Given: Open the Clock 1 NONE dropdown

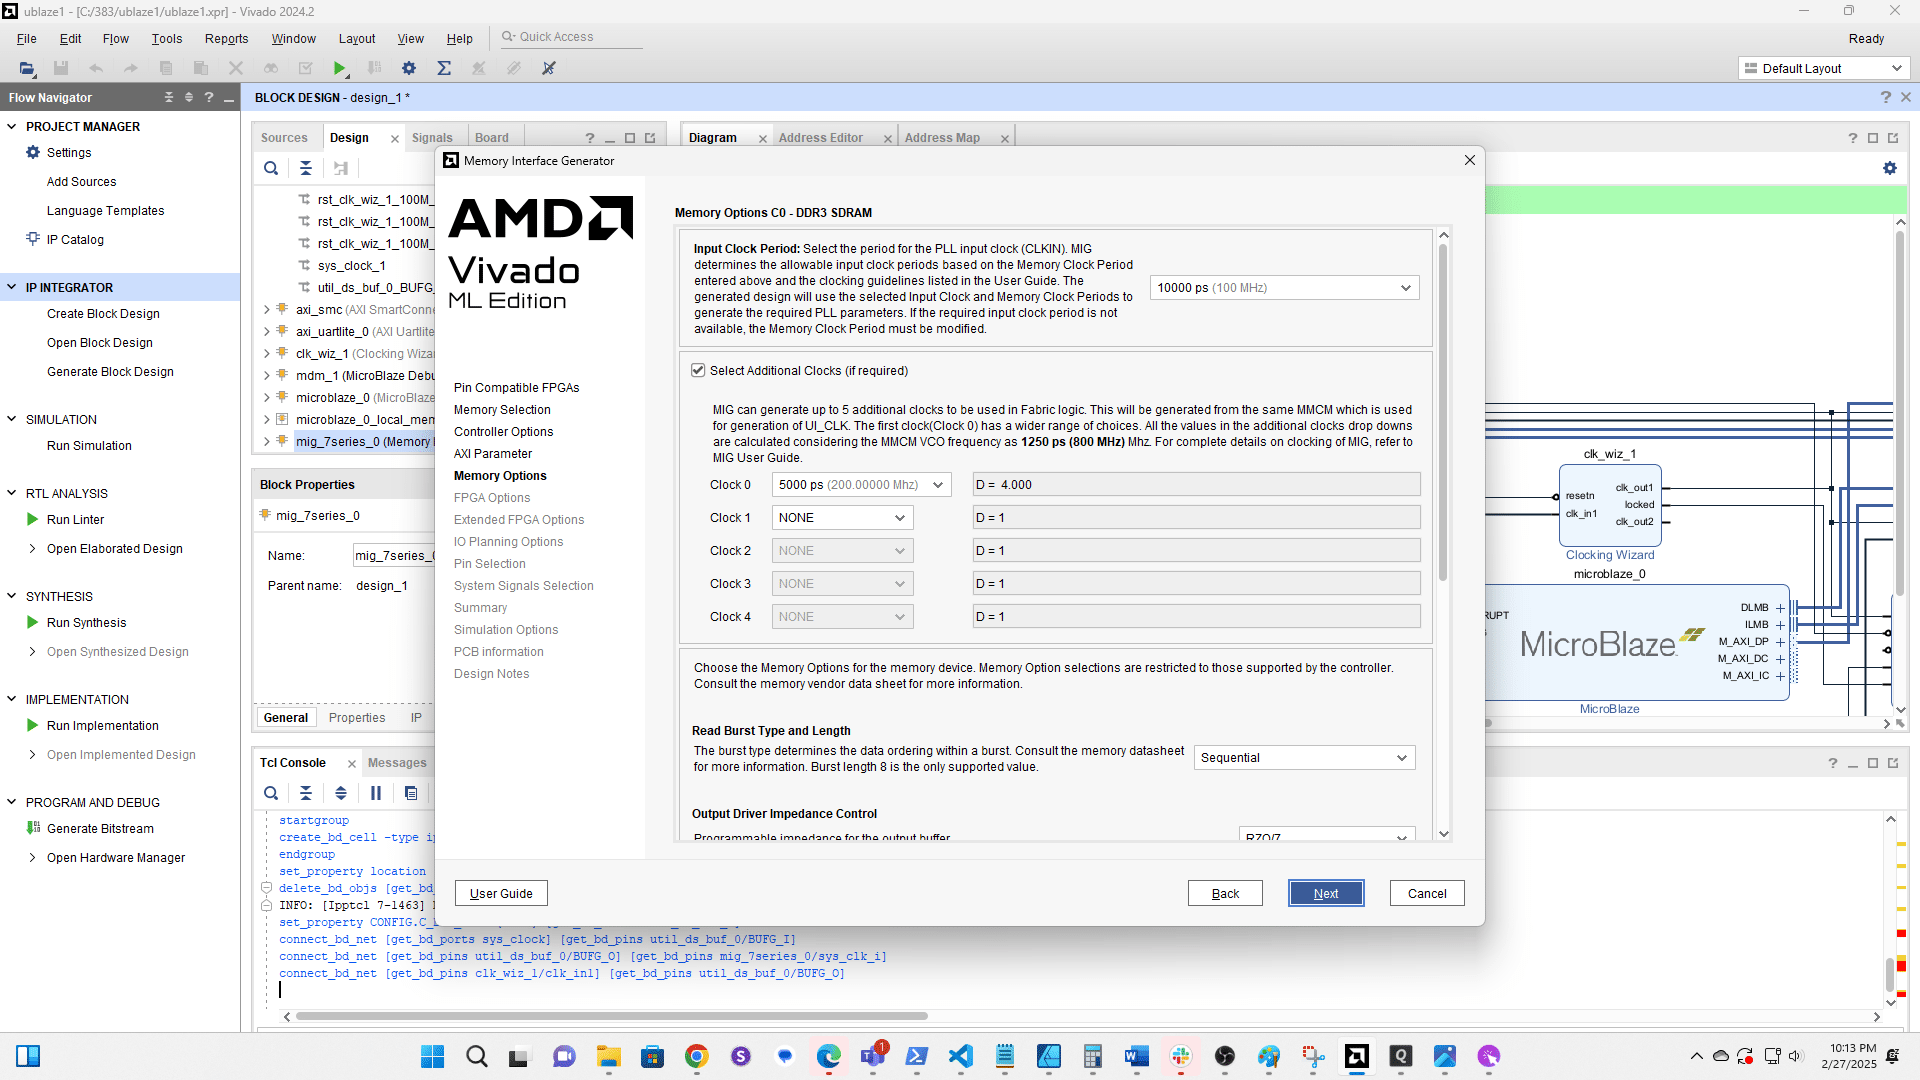Looking at the screenshot, I should (842, 518).
